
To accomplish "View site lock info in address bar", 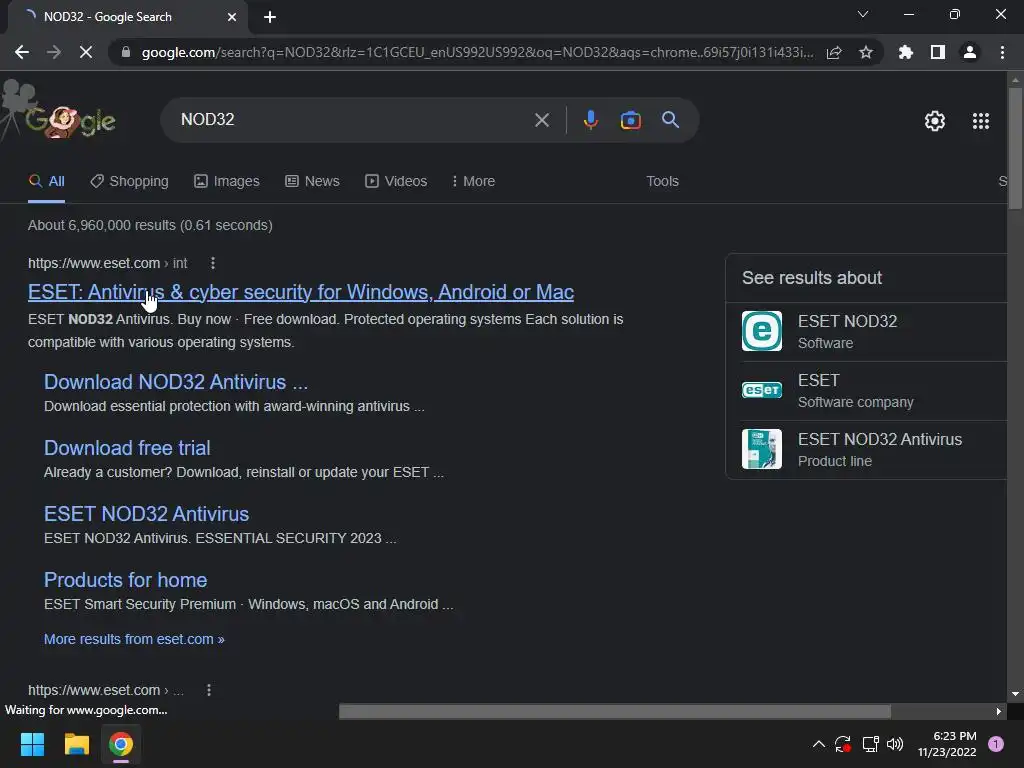I will (126, 52).
